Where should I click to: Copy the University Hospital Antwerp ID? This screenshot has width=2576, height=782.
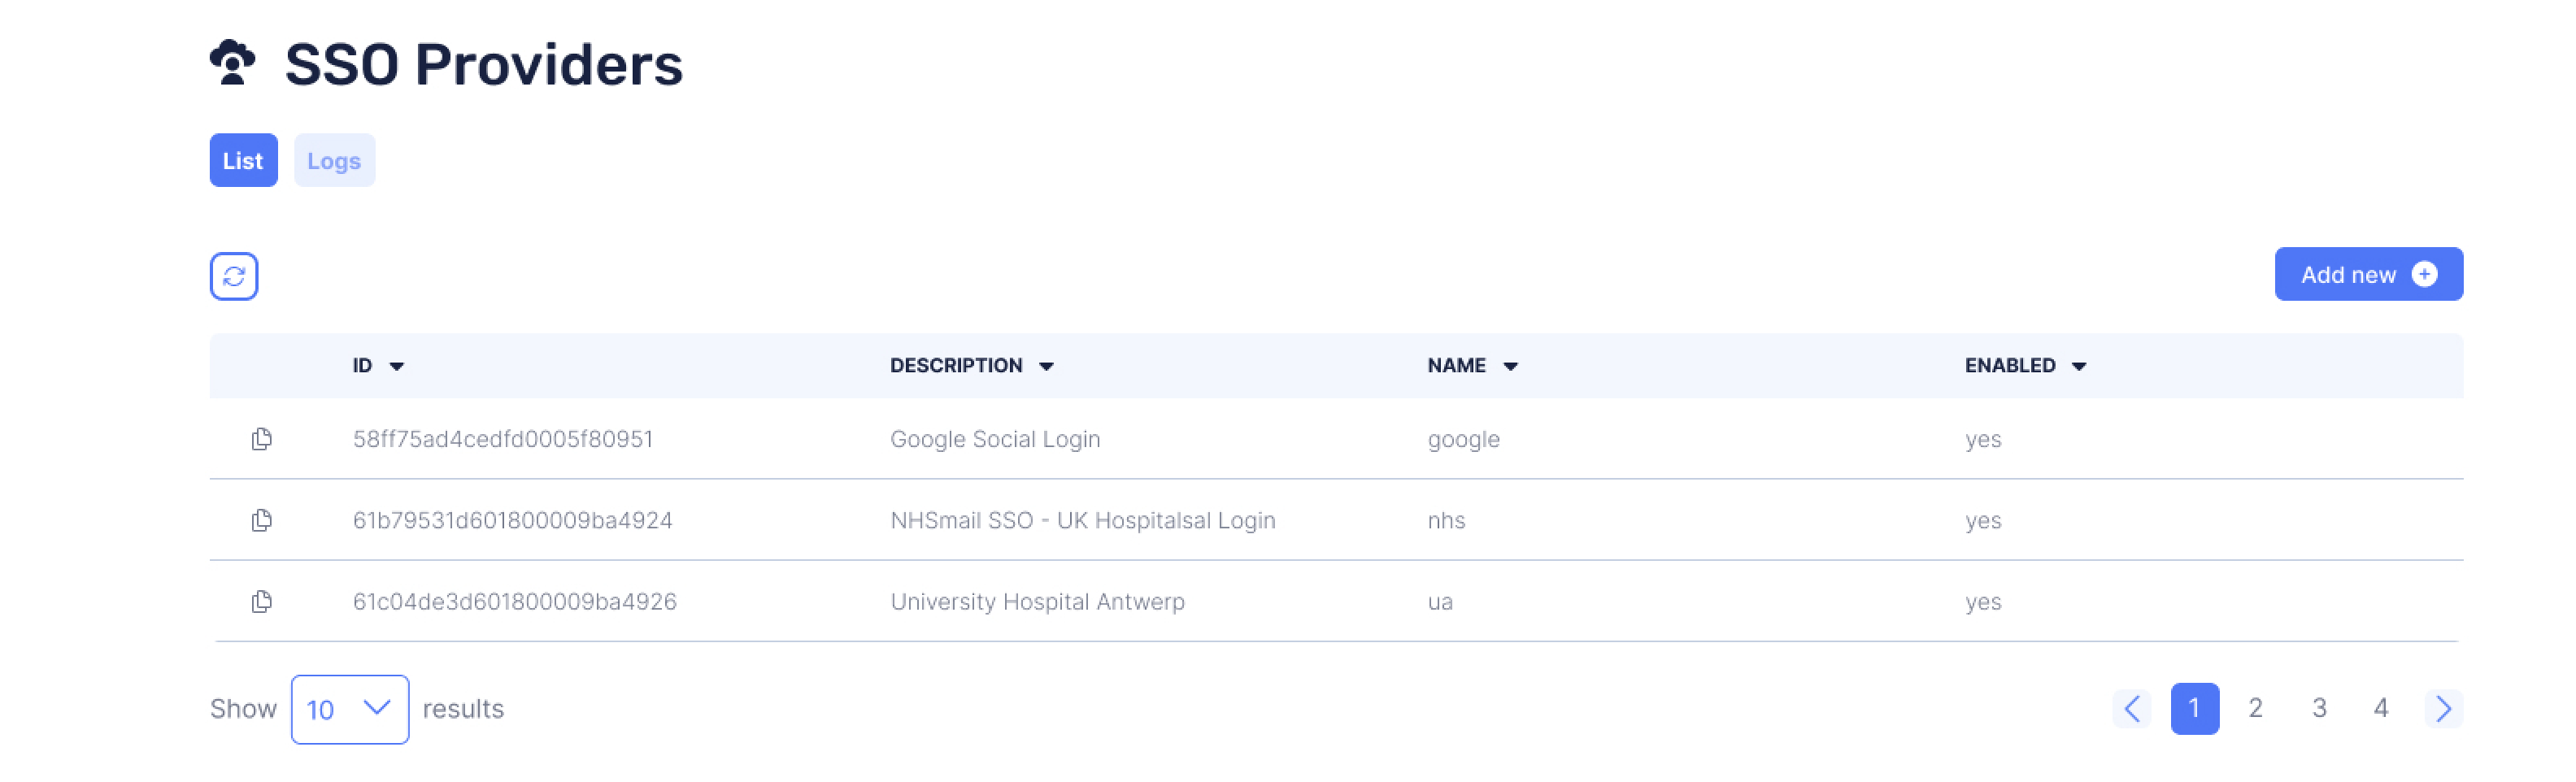point(261,601)
